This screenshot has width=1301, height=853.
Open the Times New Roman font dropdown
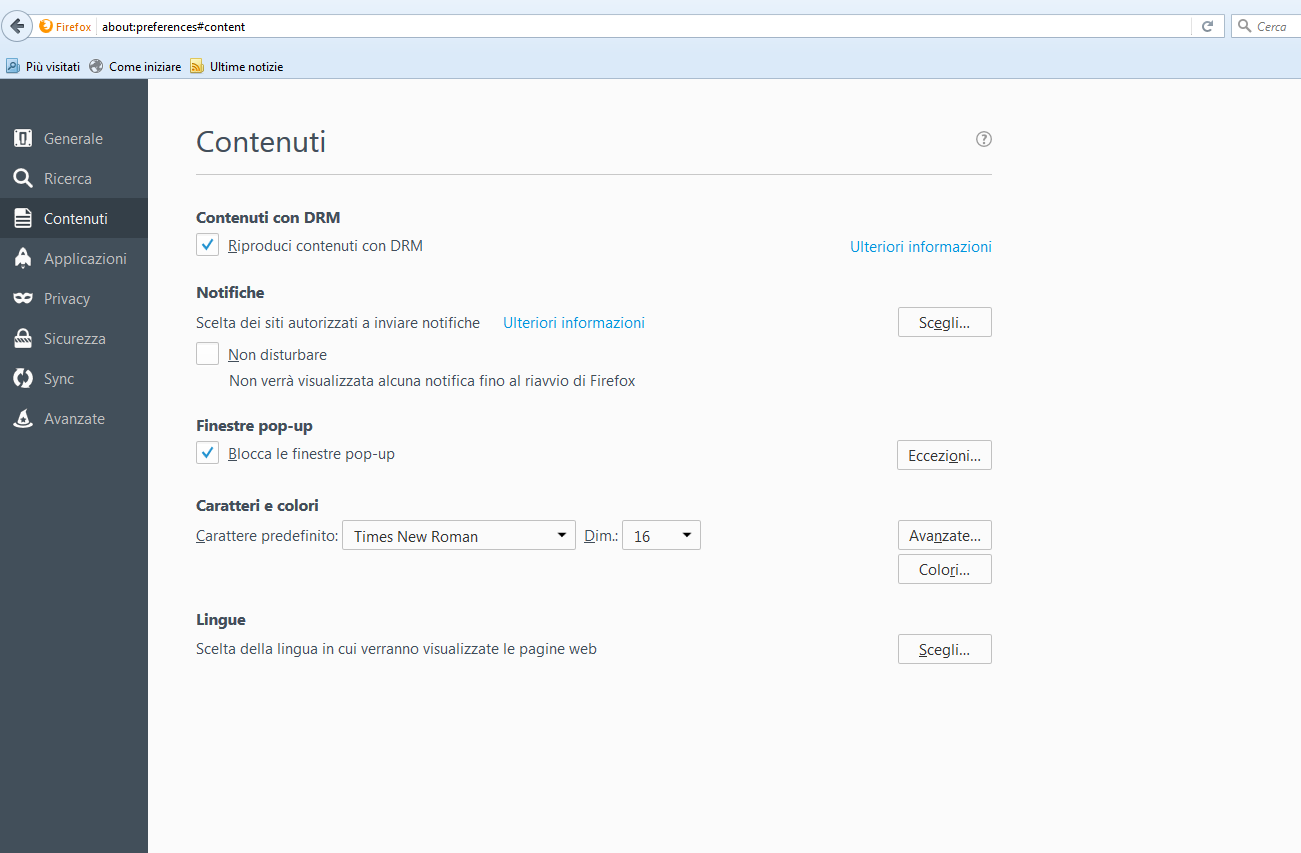pyautogui.click(x=458, y=536)
